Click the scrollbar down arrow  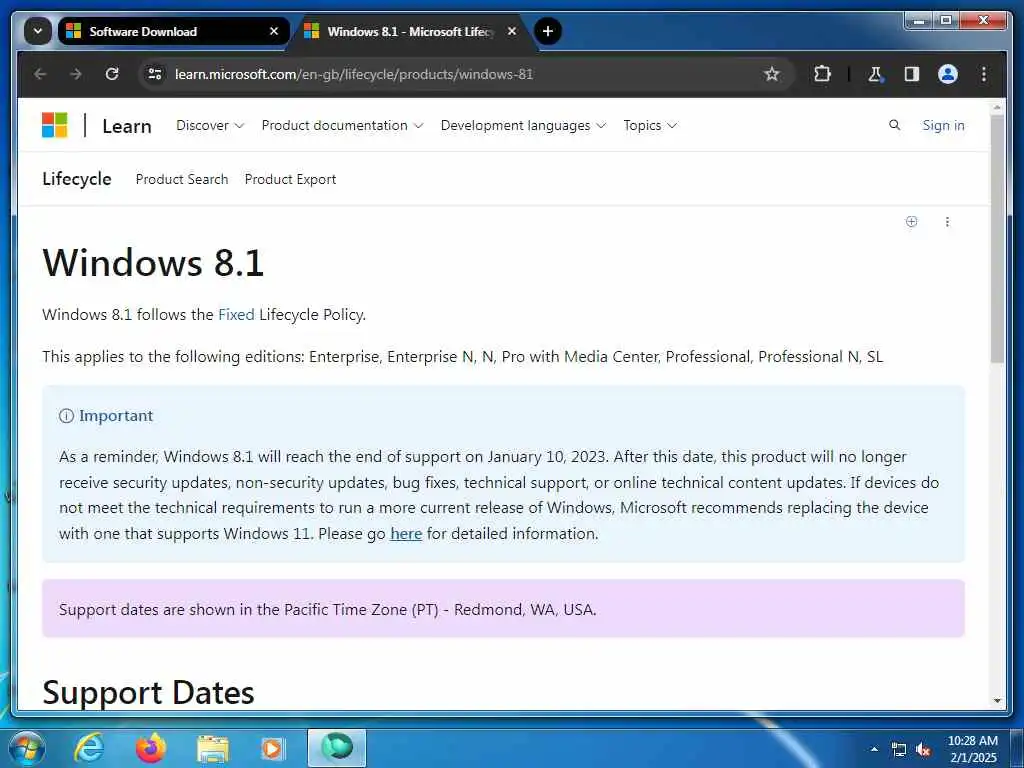tap(997, 700)
